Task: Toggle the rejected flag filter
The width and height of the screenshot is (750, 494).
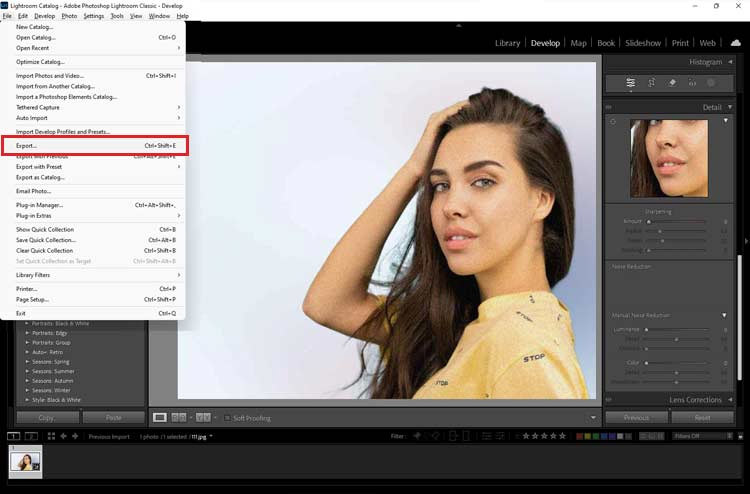Action: (x=435, y=436)
